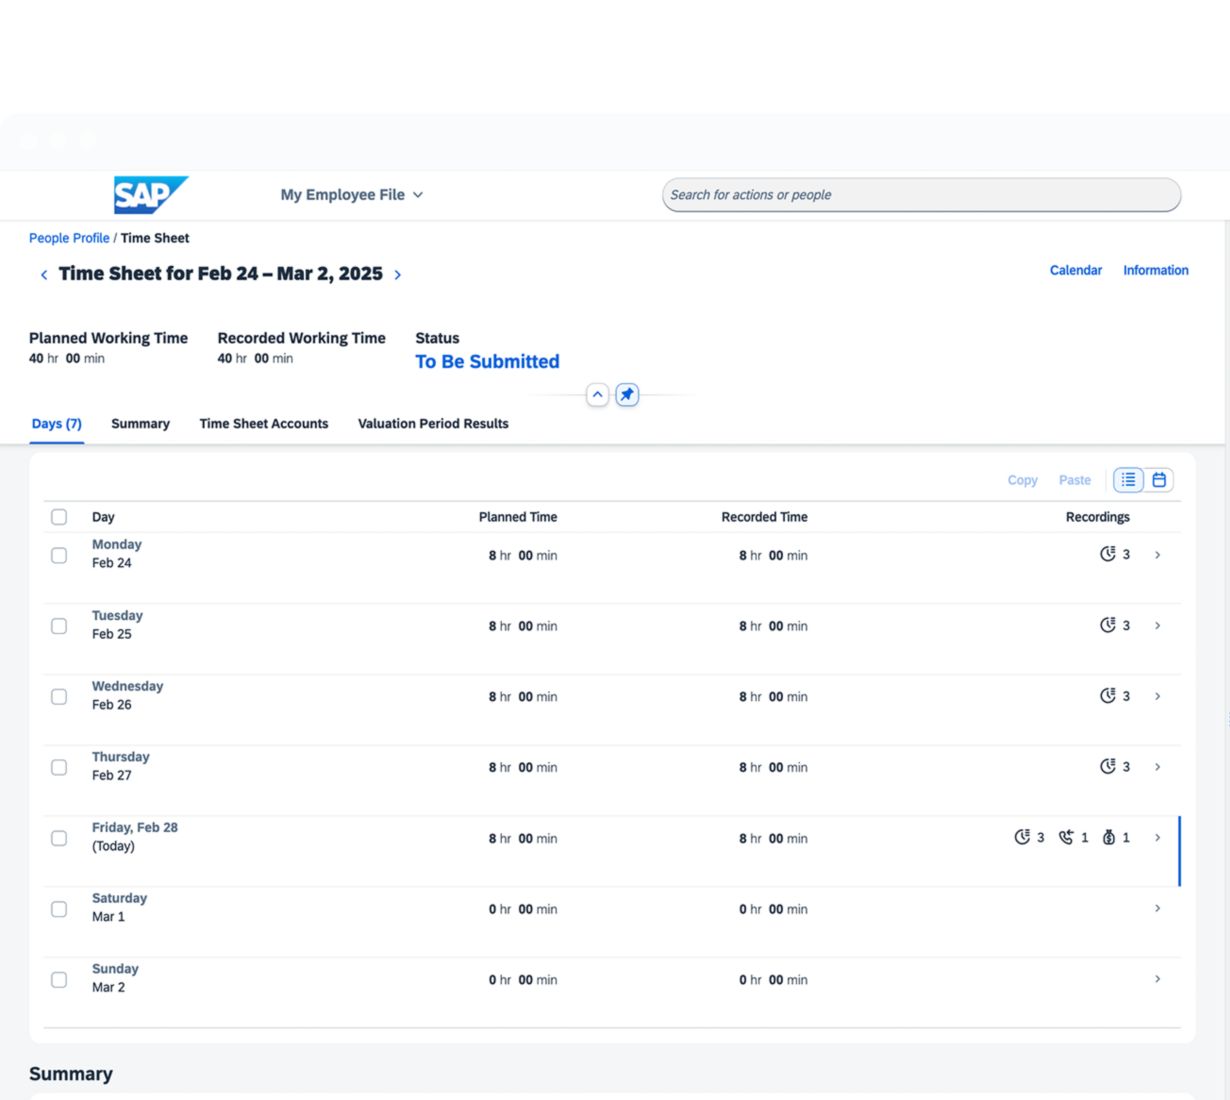This screenshot has width=1230, height=1100.
Task: Navigate to People Profile breadcrumb
Action: 69,238
